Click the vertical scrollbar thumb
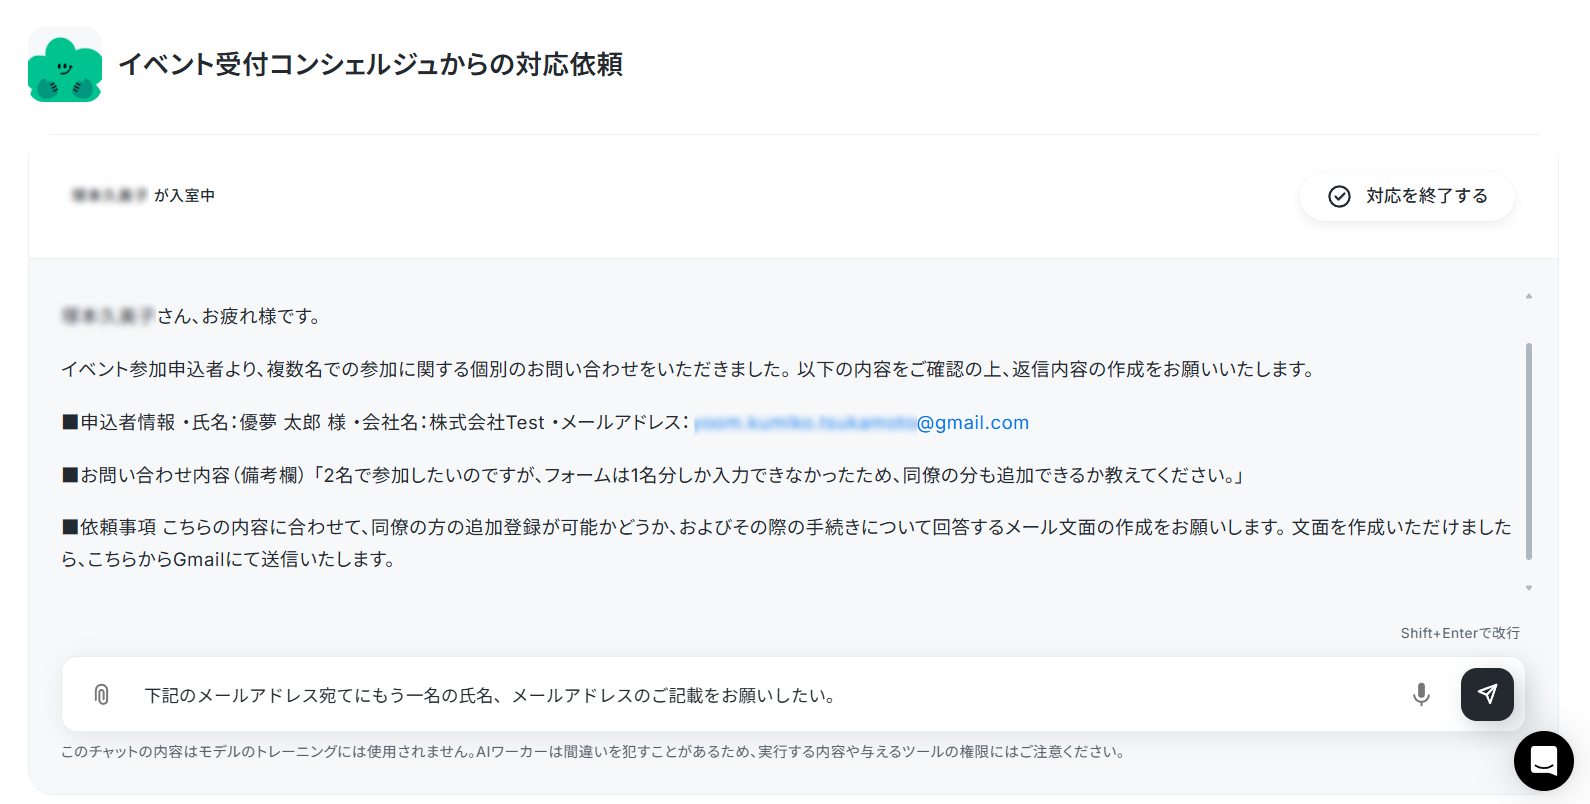This screenshot has height=804, width=1590. 1528,451
